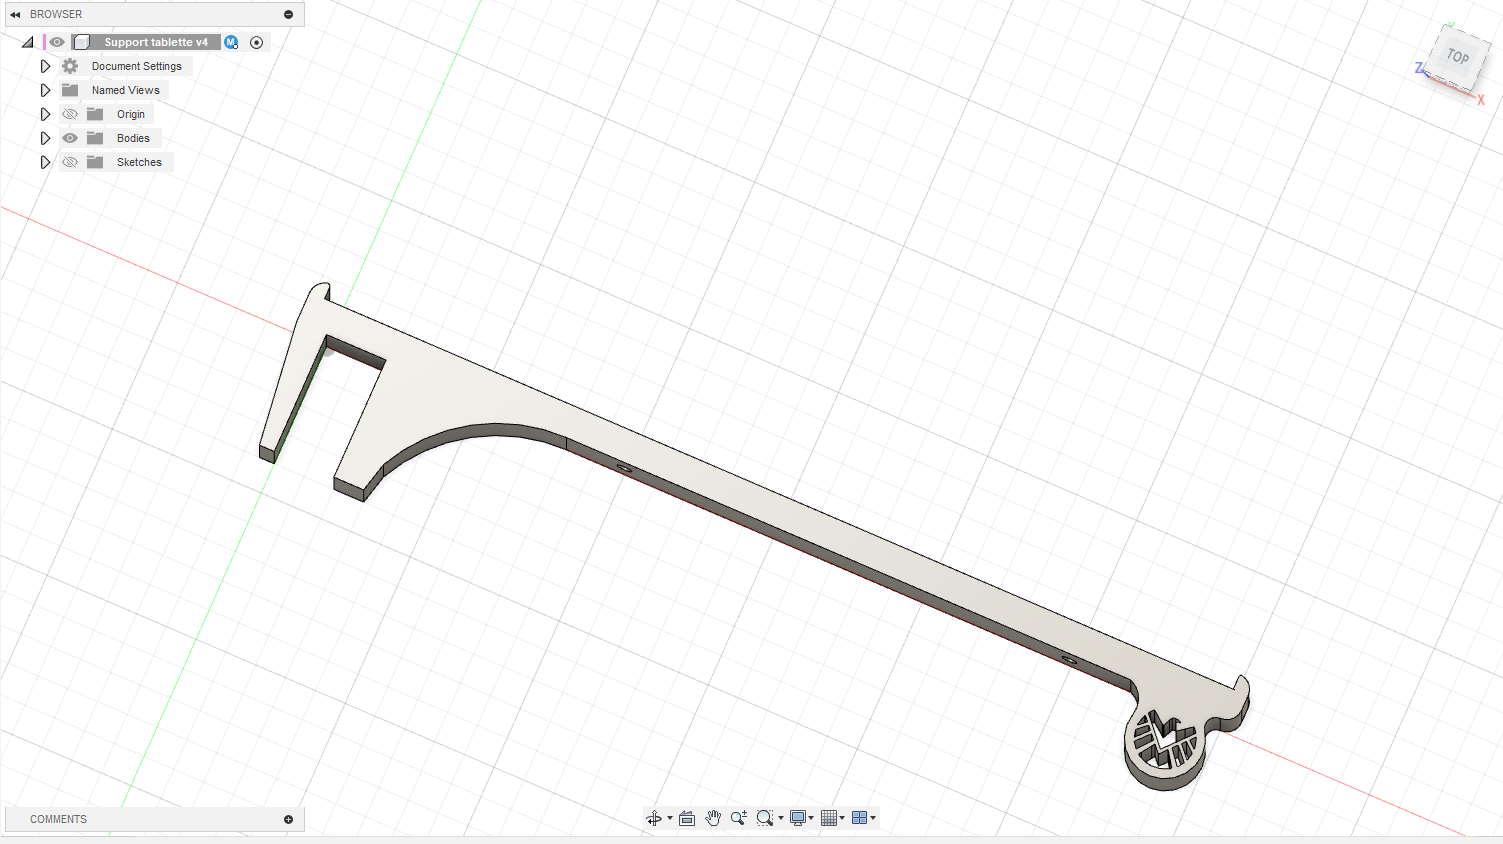Click the Look At tool icon
This screenshot has height=844, width=1503.
[687, 818]
